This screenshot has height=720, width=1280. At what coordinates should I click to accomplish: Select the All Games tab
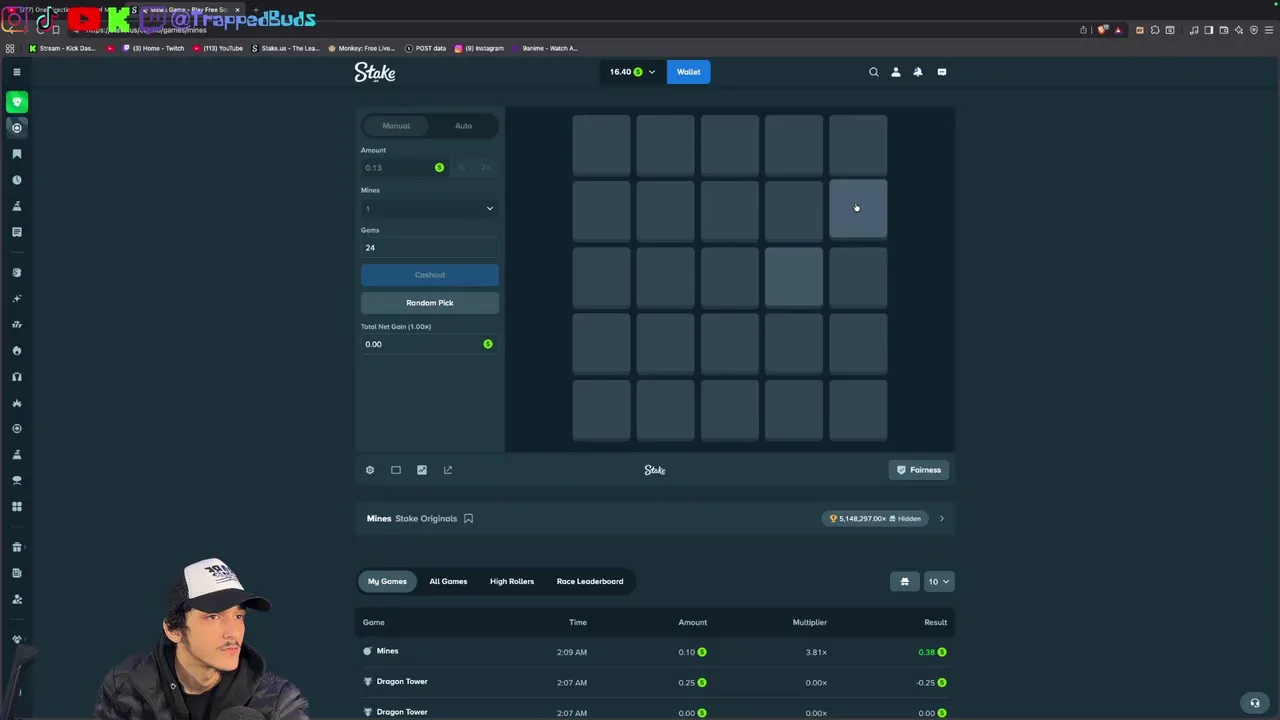click(448, 582)
